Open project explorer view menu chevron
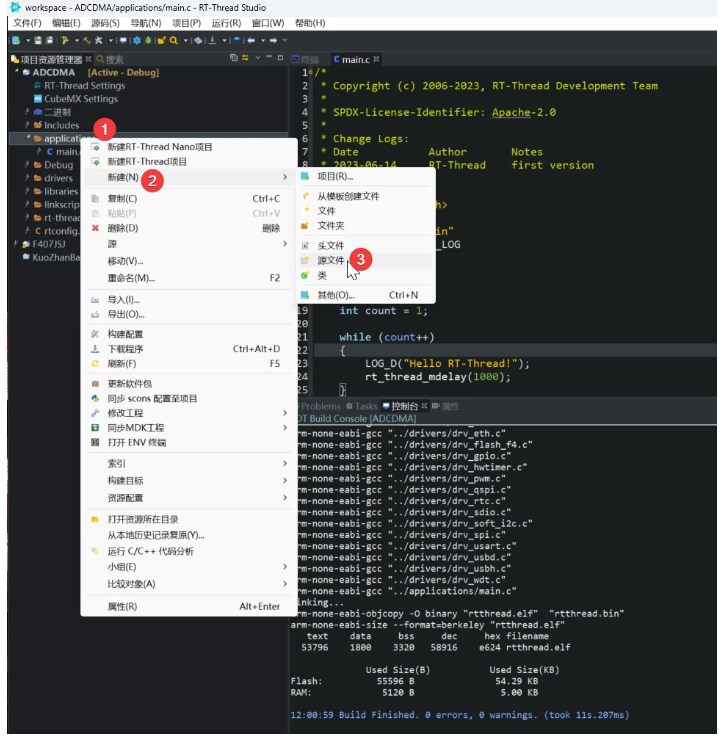This screenshot has height=739, width=719. point(258,57)
